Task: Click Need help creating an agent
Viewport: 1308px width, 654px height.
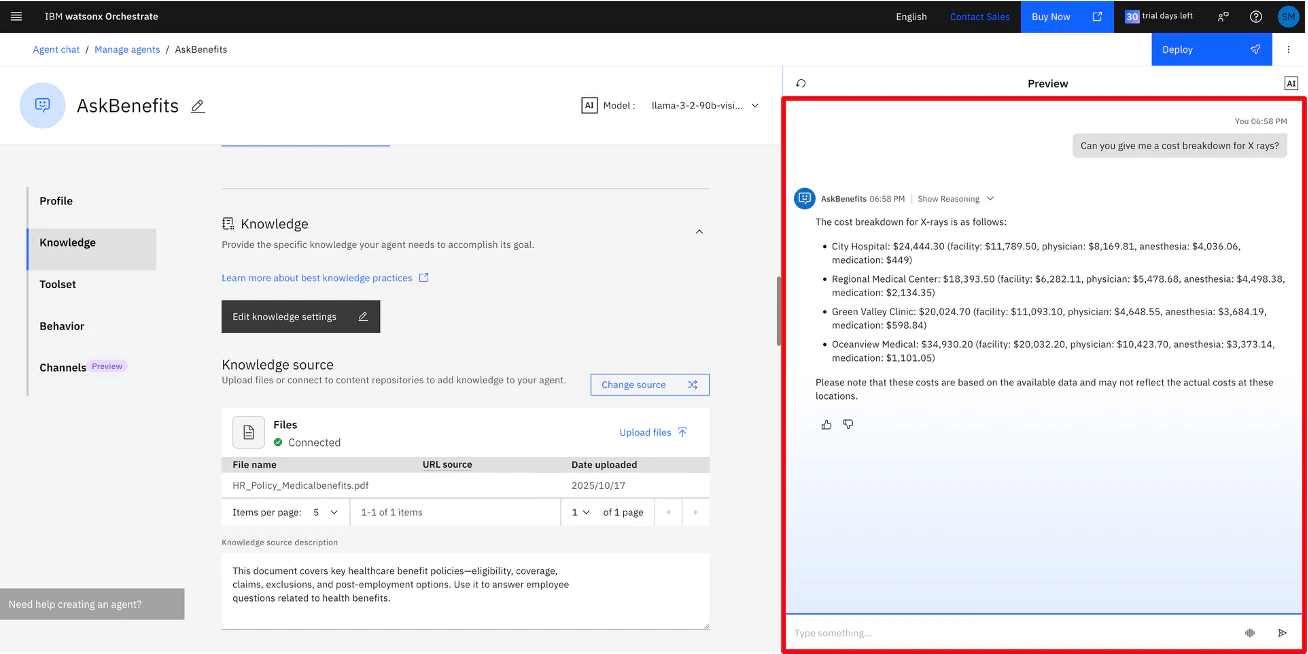Action: (92, 604)
